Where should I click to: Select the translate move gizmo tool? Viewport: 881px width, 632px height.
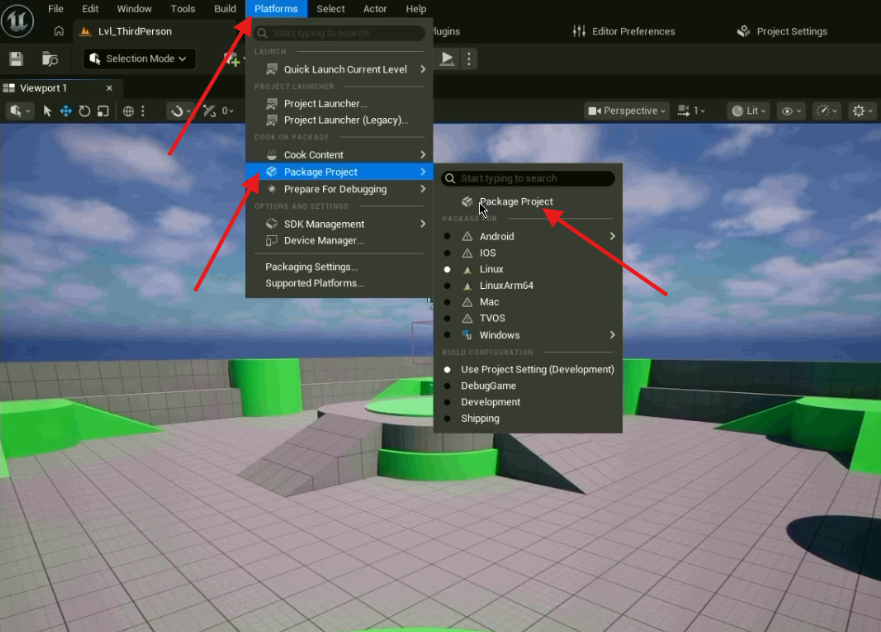[66, 111]
